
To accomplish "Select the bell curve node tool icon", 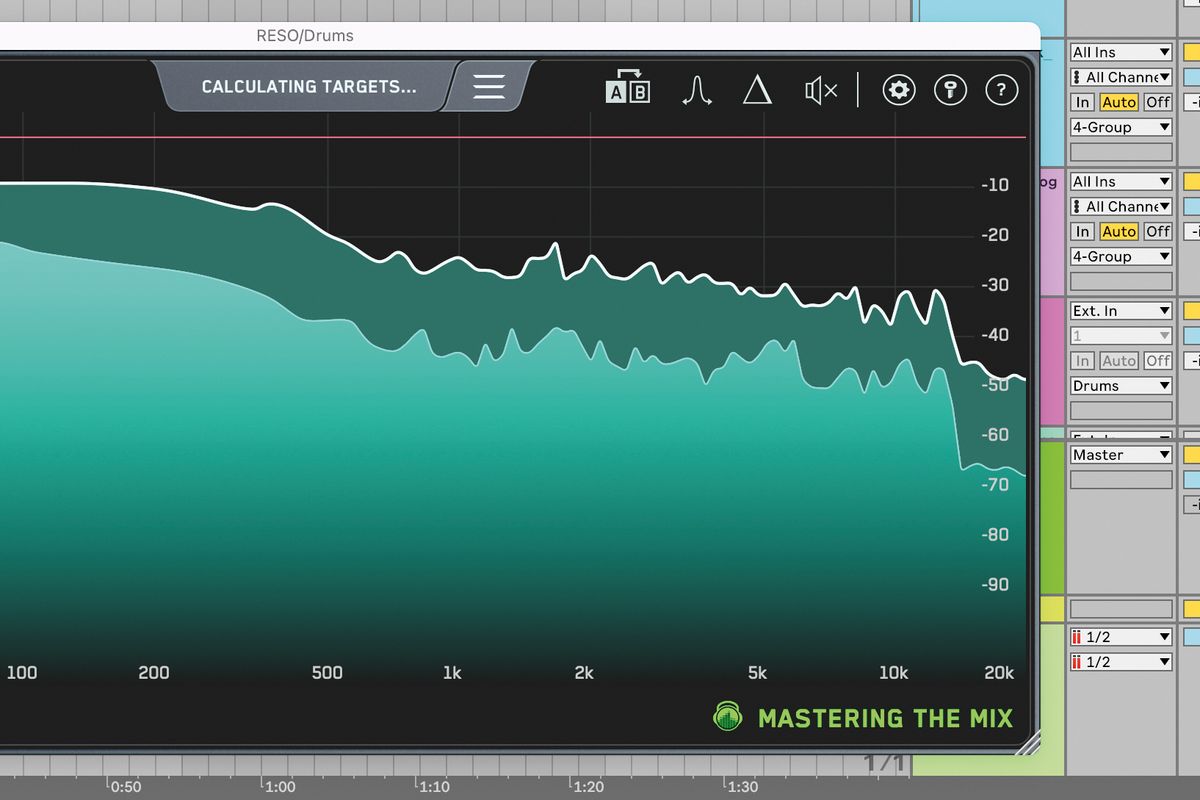I will point(697,90).
